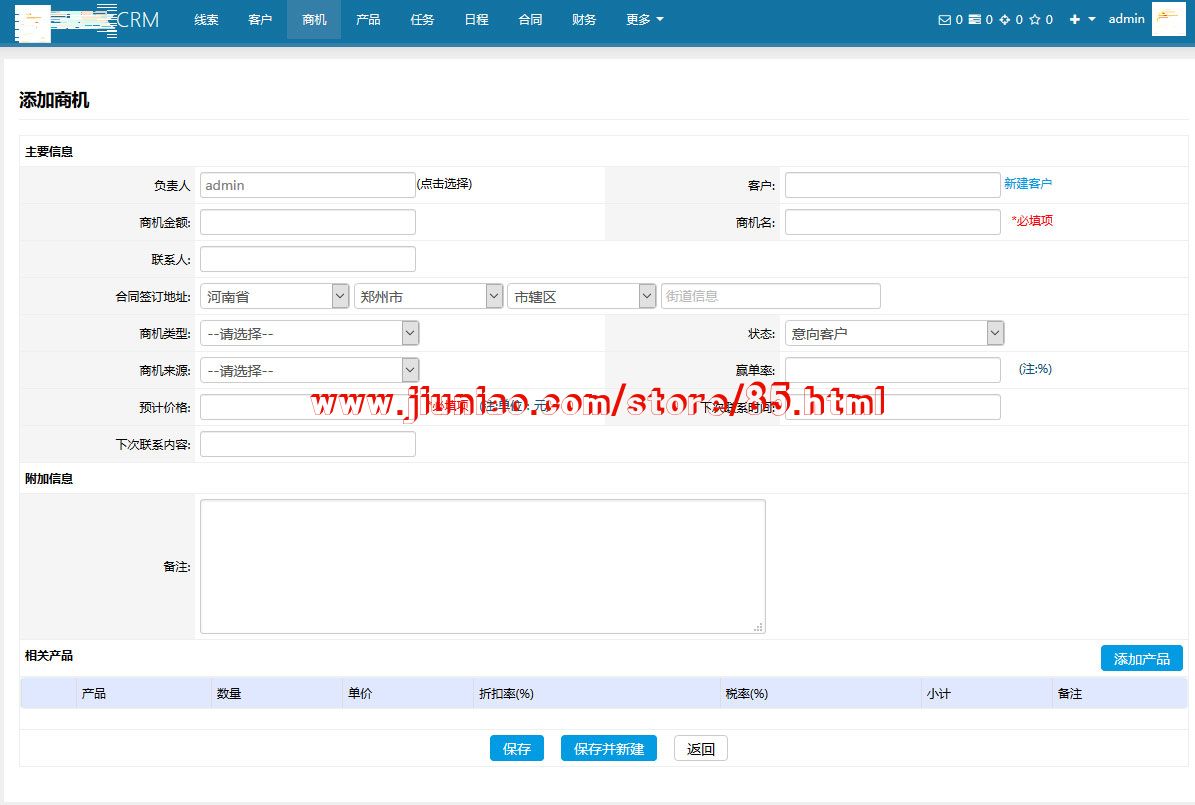Click the envelope messages icon

click(x=944, y=20)
